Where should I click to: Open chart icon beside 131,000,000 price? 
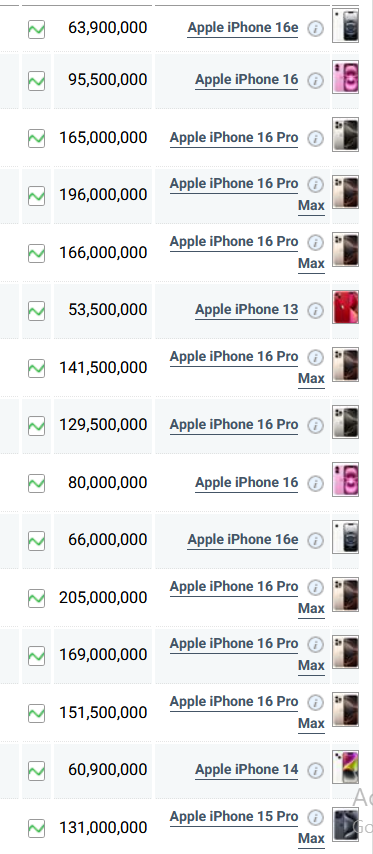pos(36,828)
